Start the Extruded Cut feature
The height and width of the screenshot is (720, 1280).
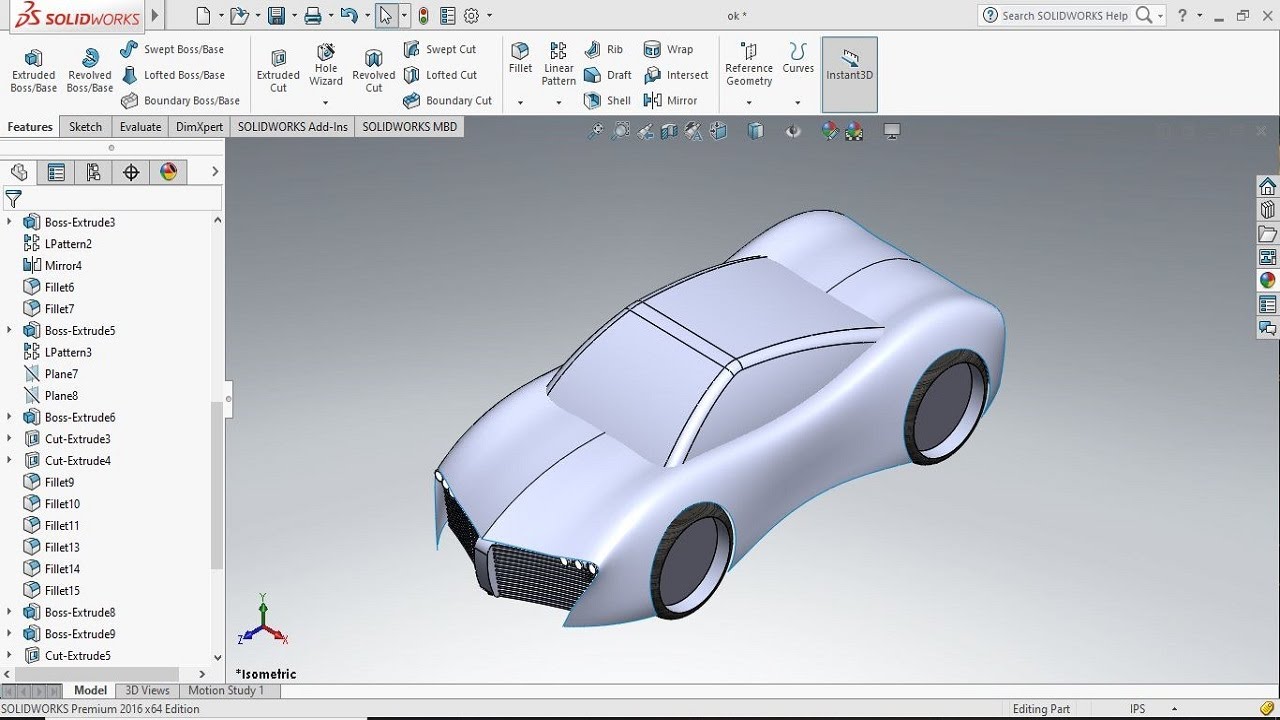pyautogui.click(x=278, y=71)
